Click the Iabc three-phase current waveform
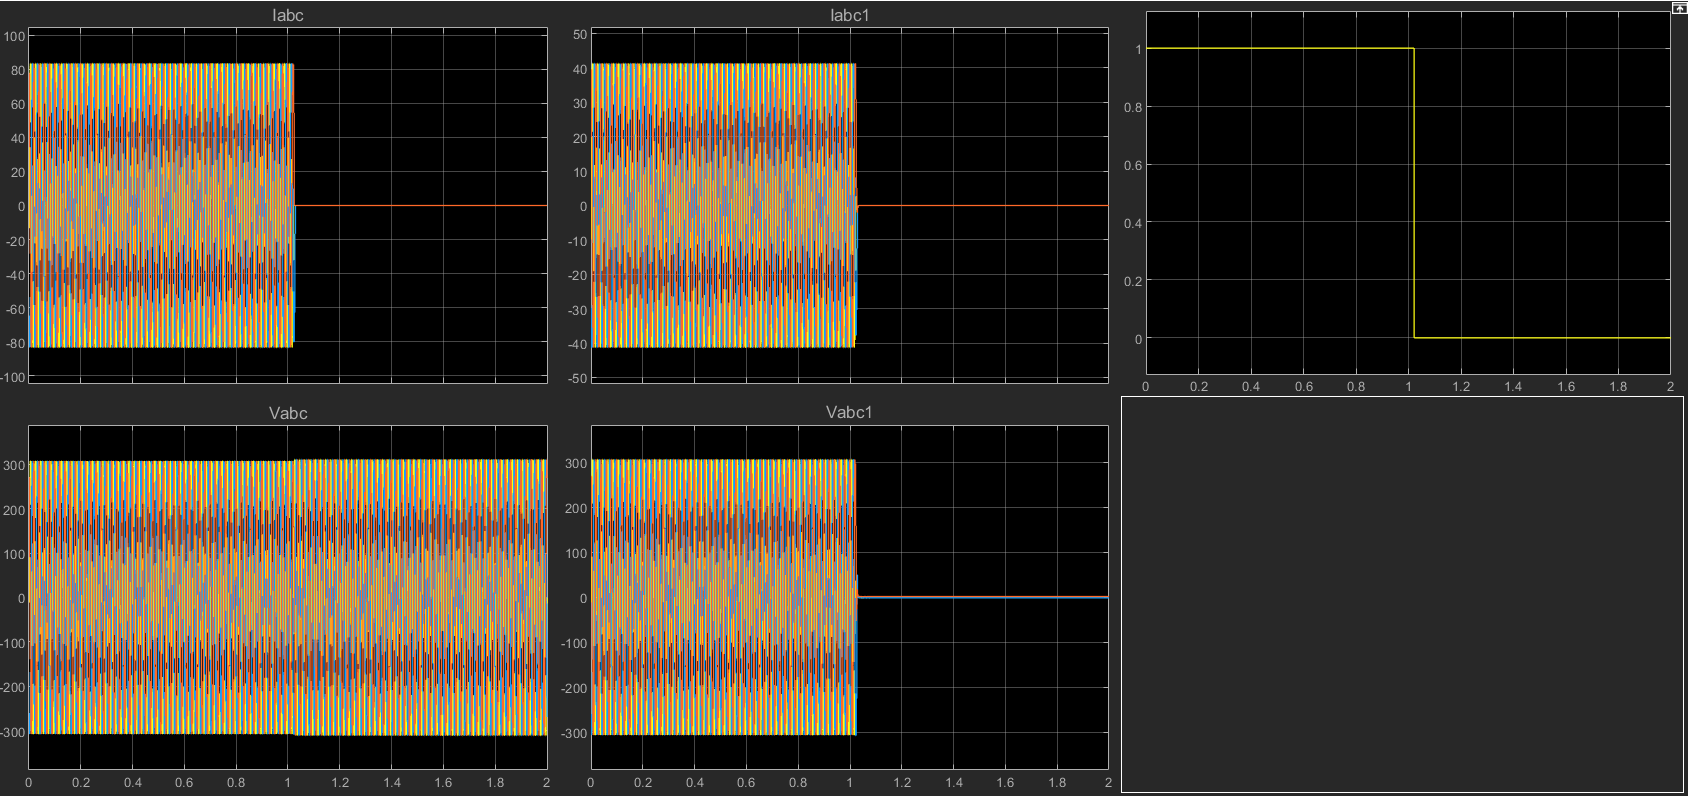 click(x=160, y=205)
